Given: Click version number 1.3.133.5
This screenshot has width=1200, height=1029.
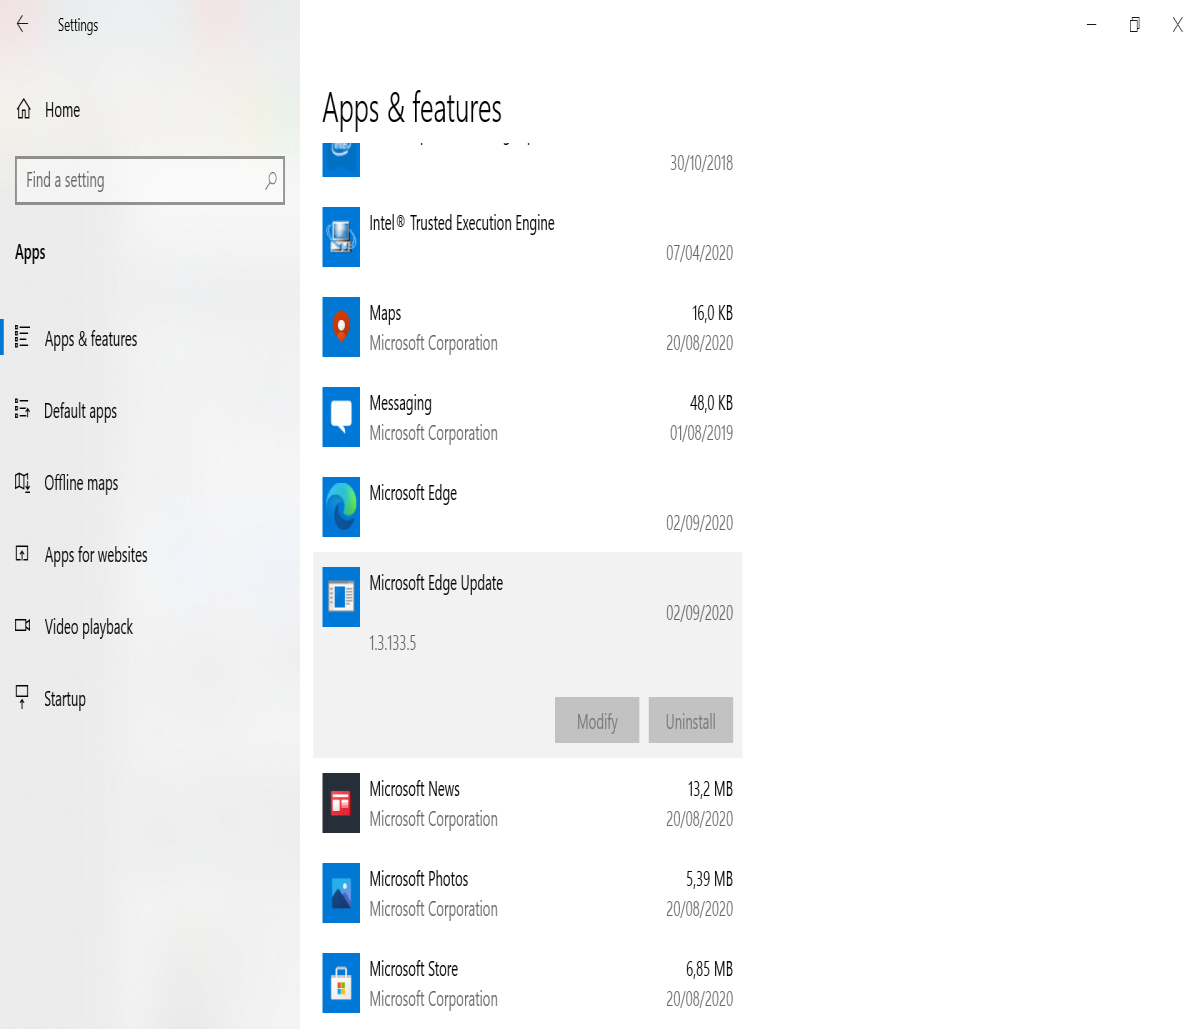Looking at the screenshot, I should 392,643.
